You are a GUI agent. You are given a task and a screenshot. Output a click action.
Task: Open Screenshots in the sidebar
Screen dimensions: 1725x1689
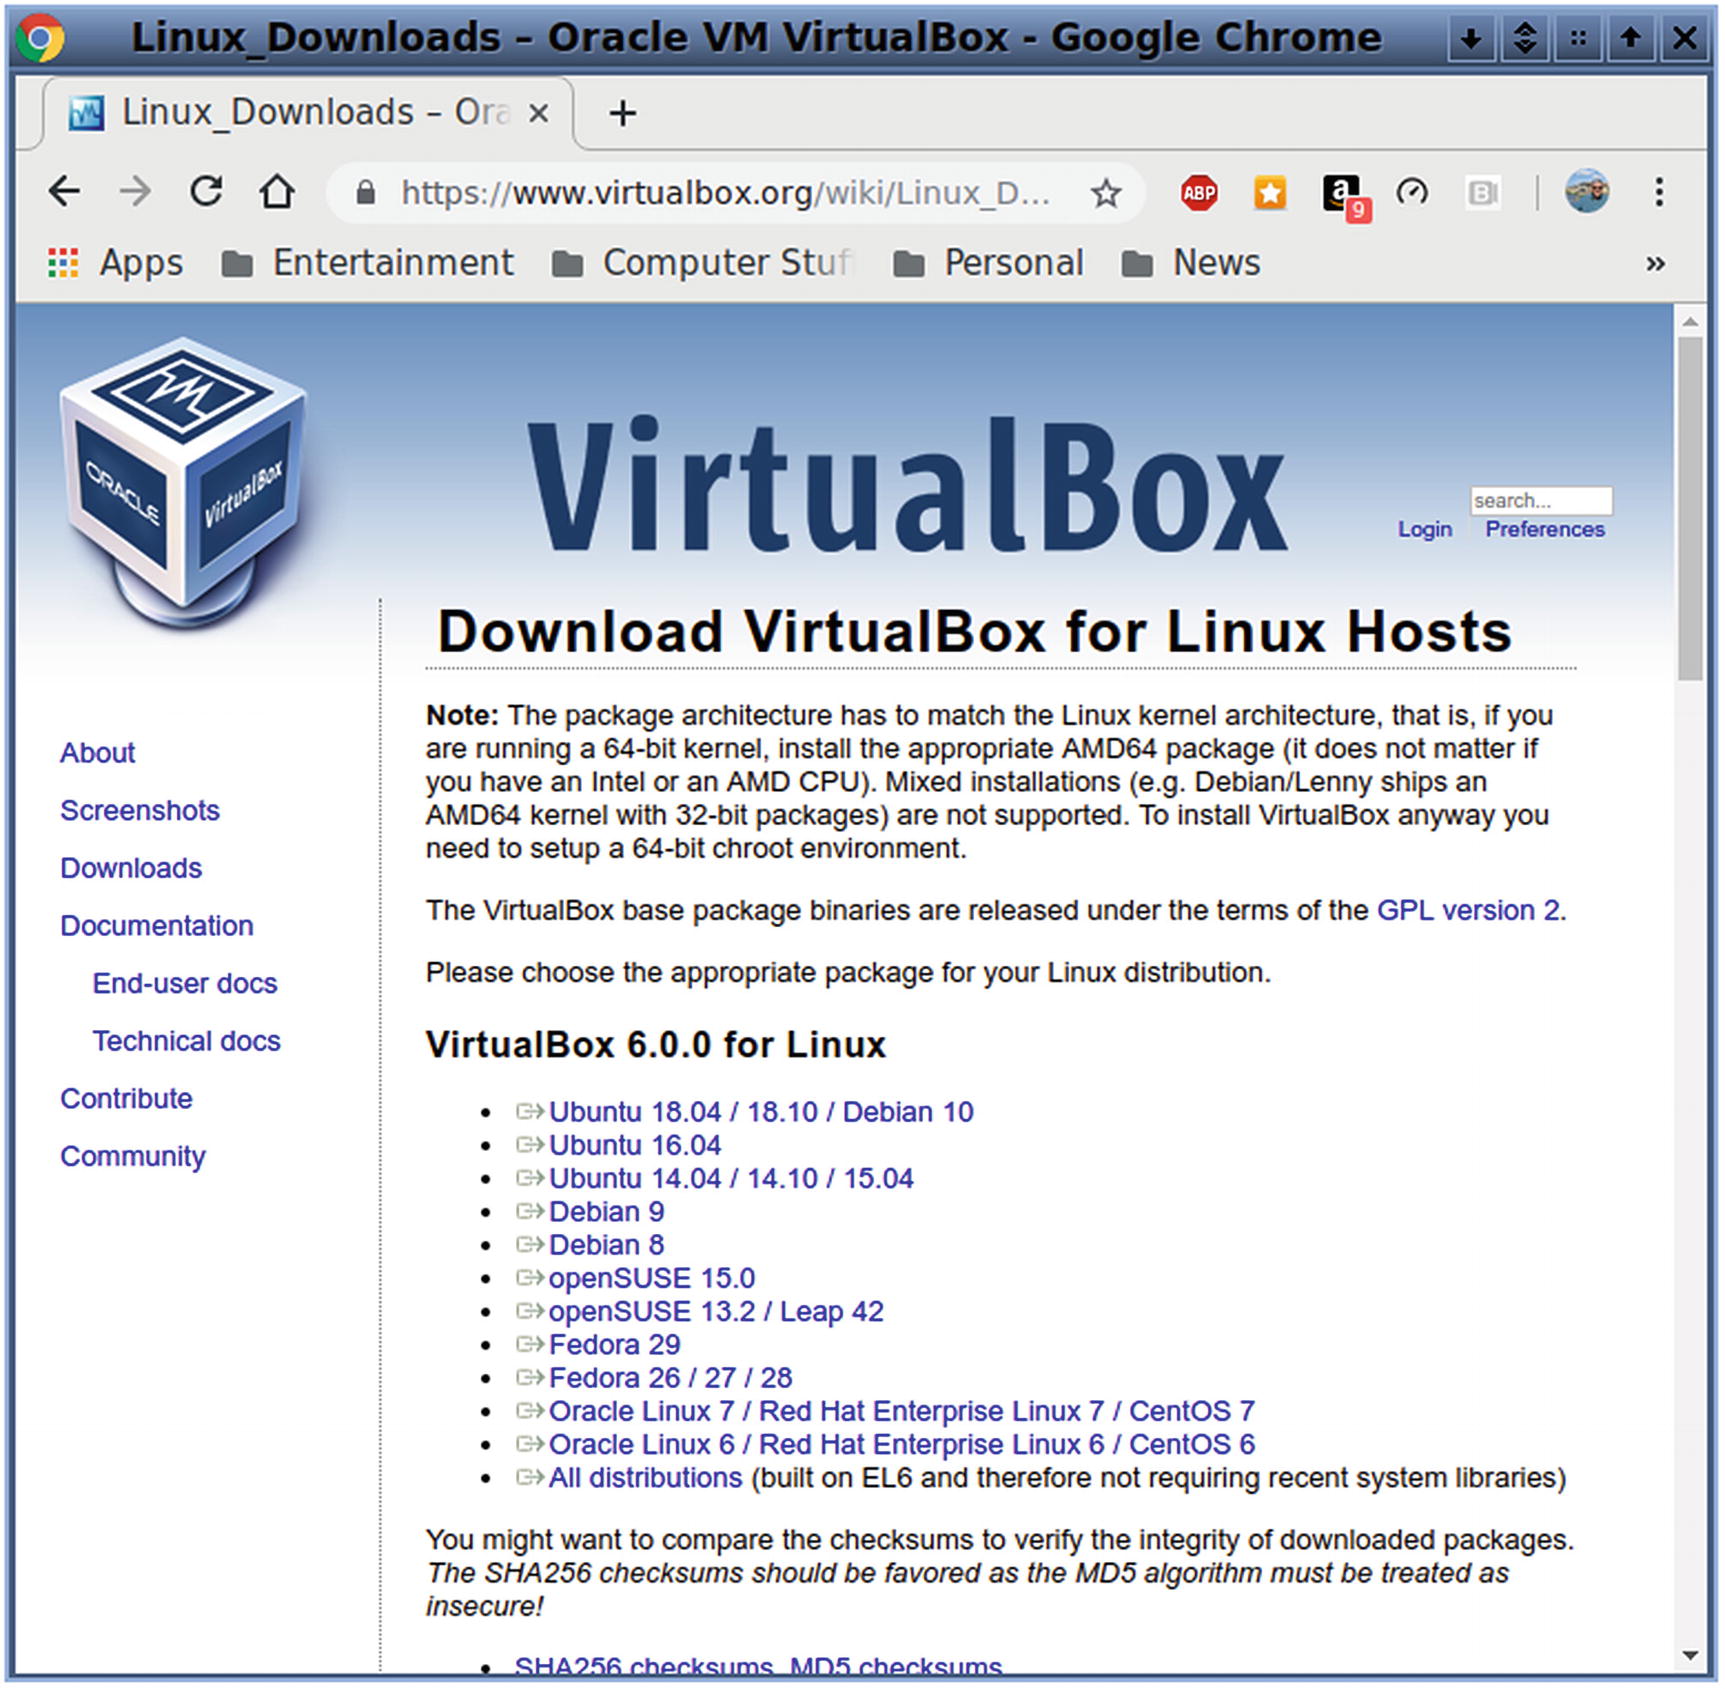pos(139,810)
